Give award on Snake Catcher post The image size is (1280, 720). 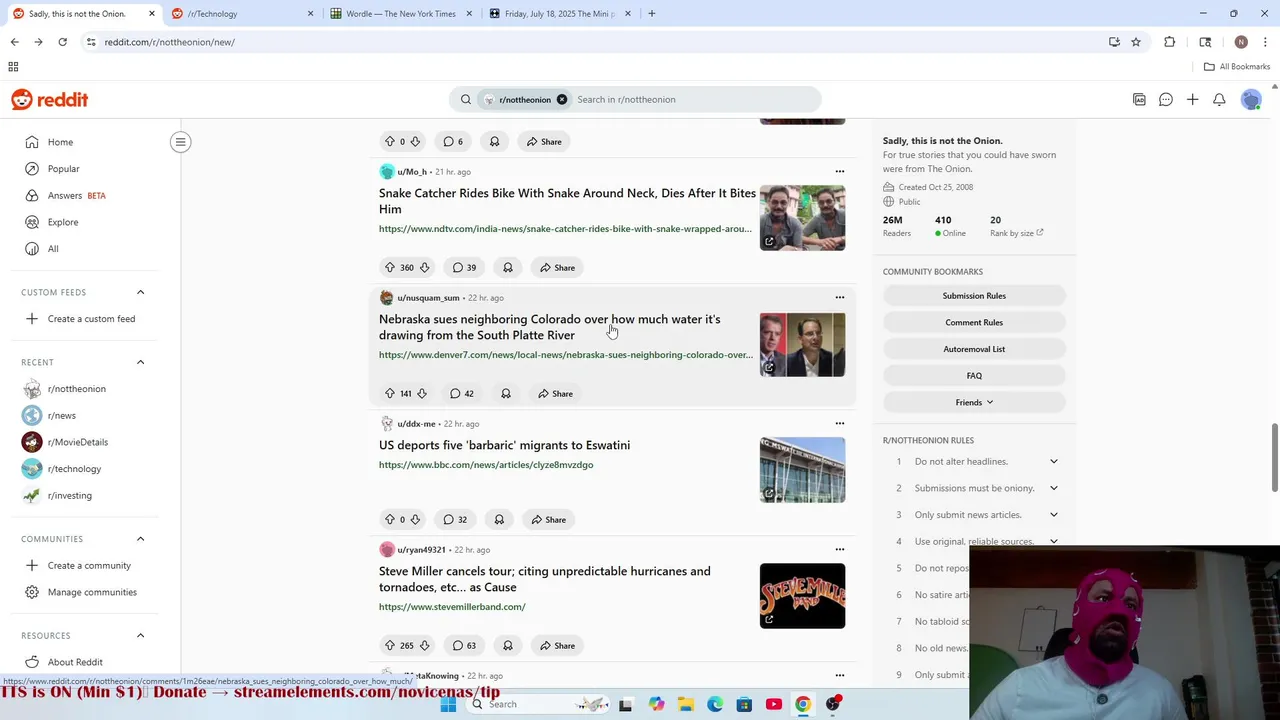tap(508, 267)
